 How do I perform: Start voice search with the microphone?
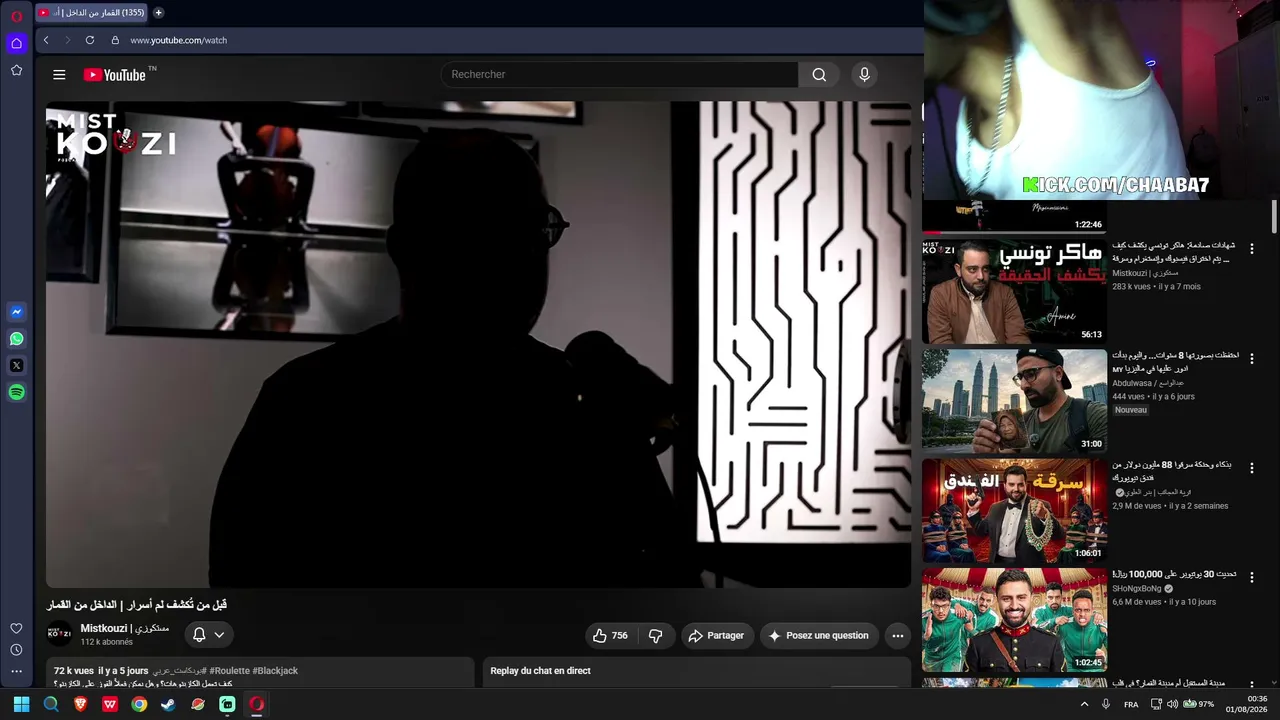865,74
